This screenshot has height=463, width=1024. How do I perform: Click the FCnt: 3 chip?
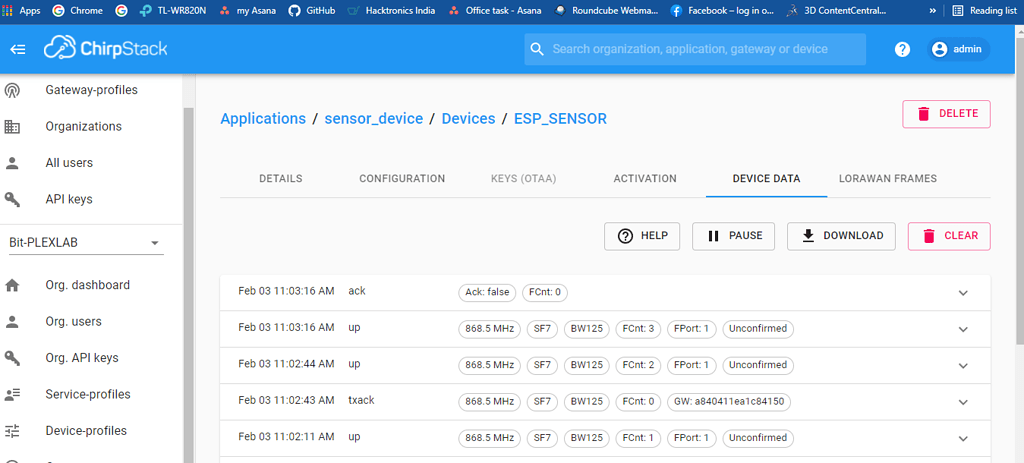coord(639,329)
